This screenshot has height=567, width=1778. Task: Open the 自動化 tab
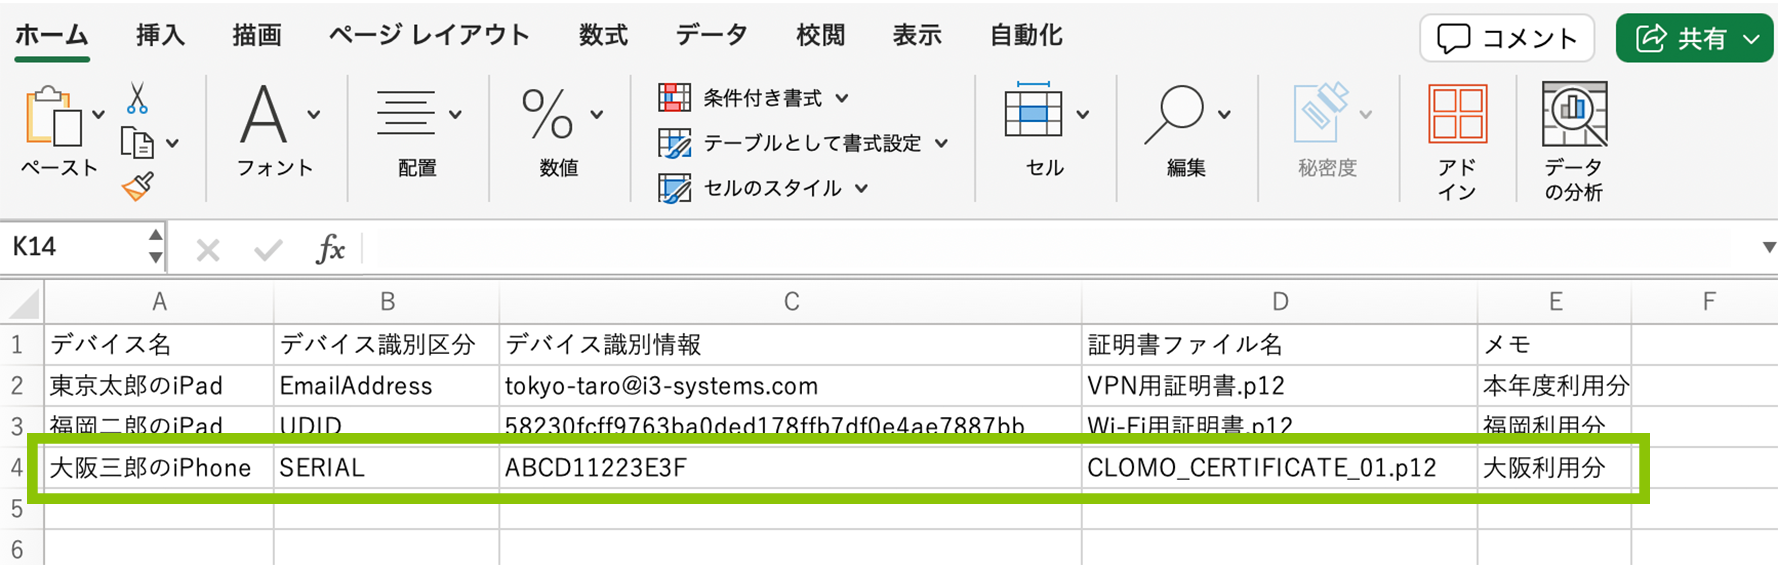click(1025, 36)
